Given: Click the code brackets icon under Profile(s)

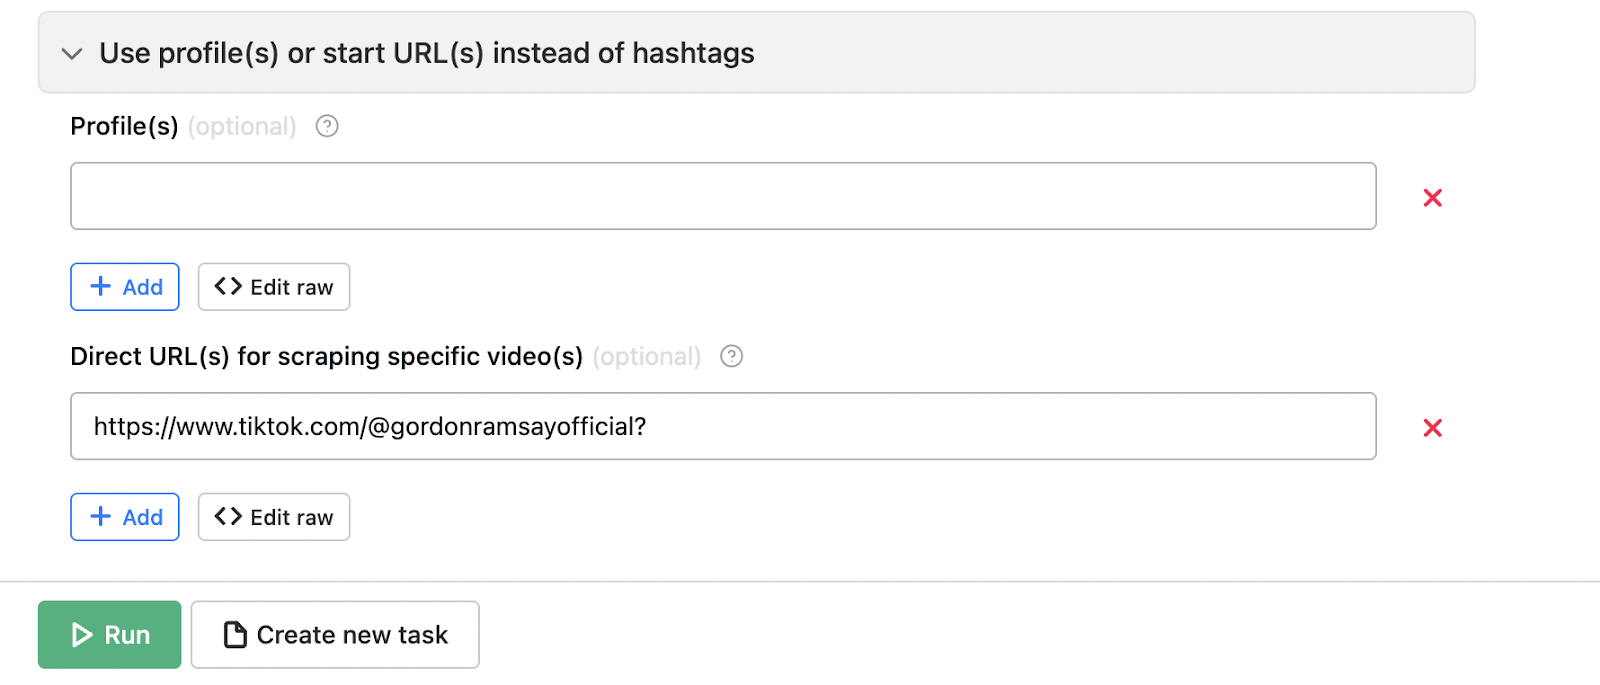Looking at the screenshot, I should pyautogui.click(x=228, y=287).
